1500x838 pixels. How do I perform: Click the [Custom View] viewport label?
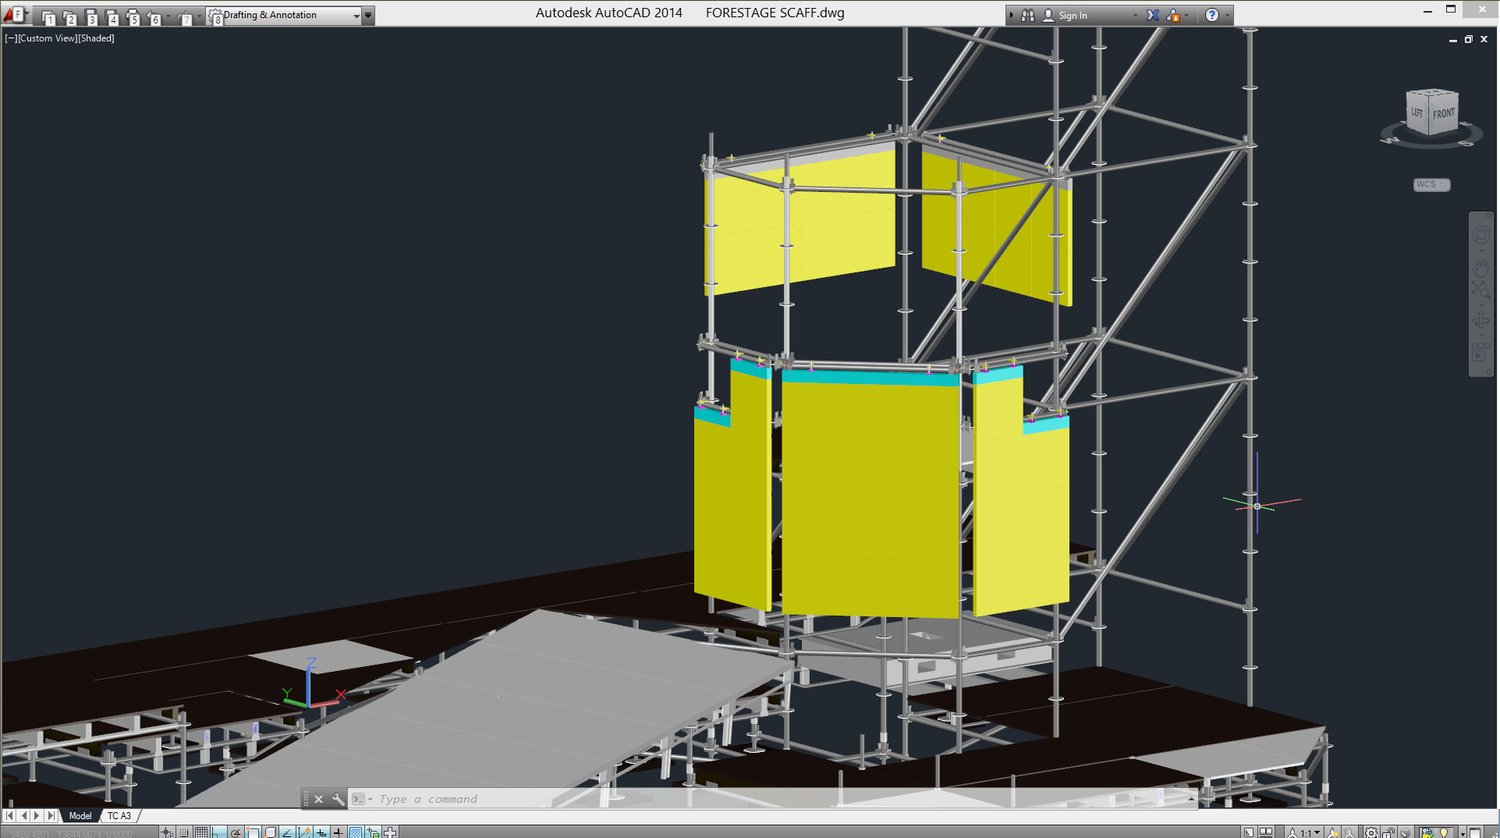(47, 38)
